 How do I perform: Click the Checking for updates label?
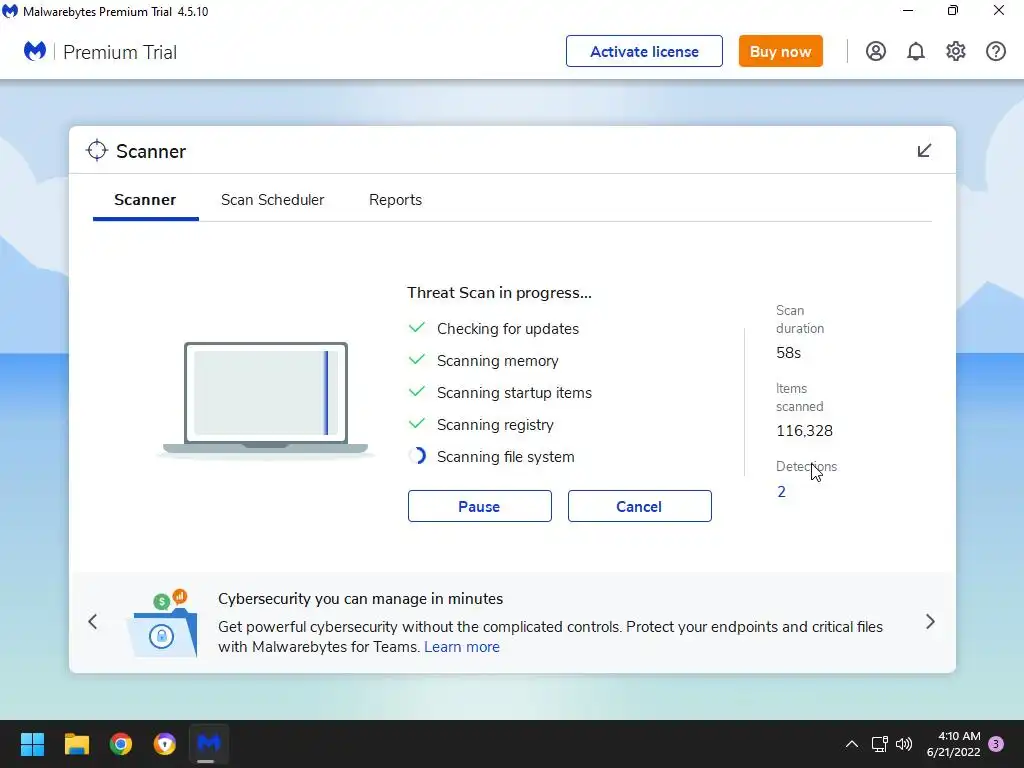point(507,328)
